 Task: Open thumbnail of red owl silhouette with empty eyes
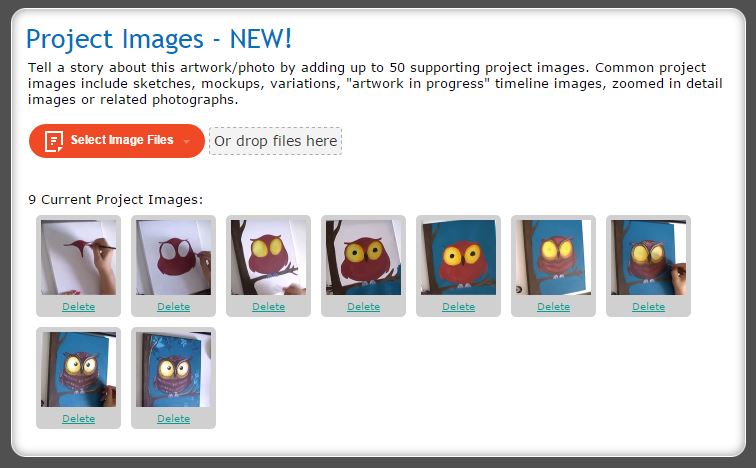click(x=174, y=257)
